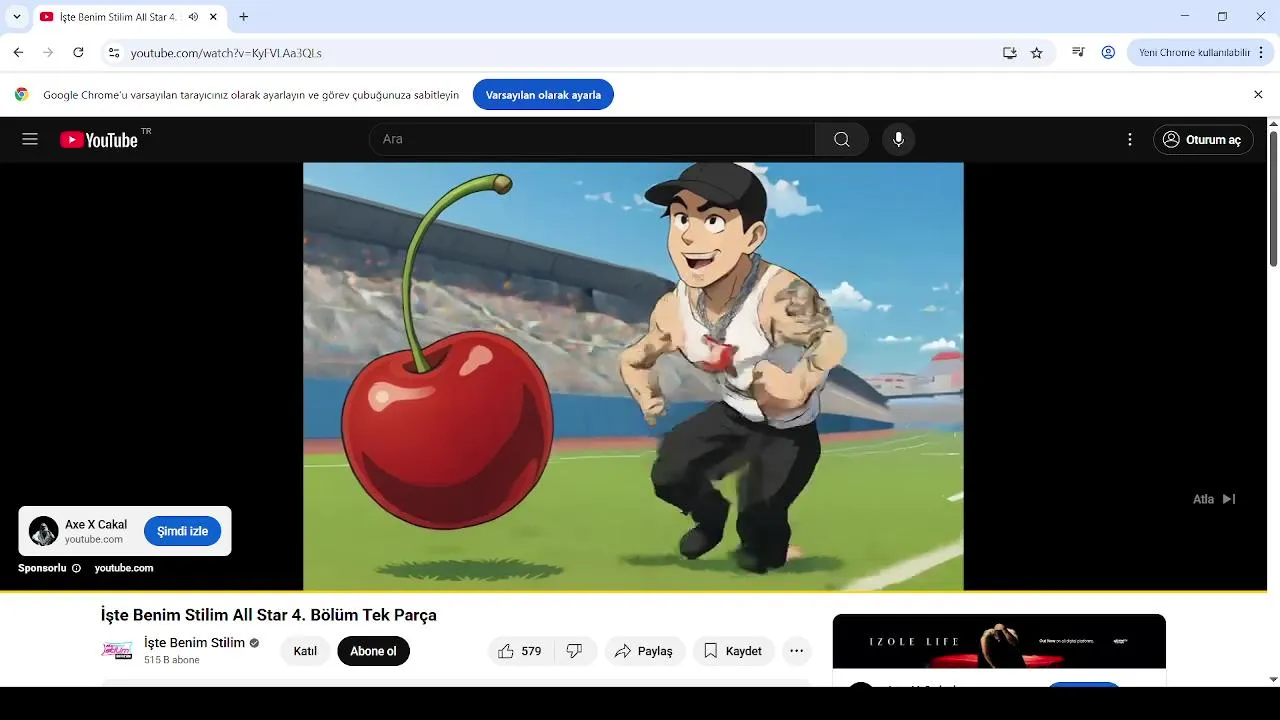Viewport: 1280px width, 720px height.
Task: Like the video showing 579 likes
Action: point(520,651)
